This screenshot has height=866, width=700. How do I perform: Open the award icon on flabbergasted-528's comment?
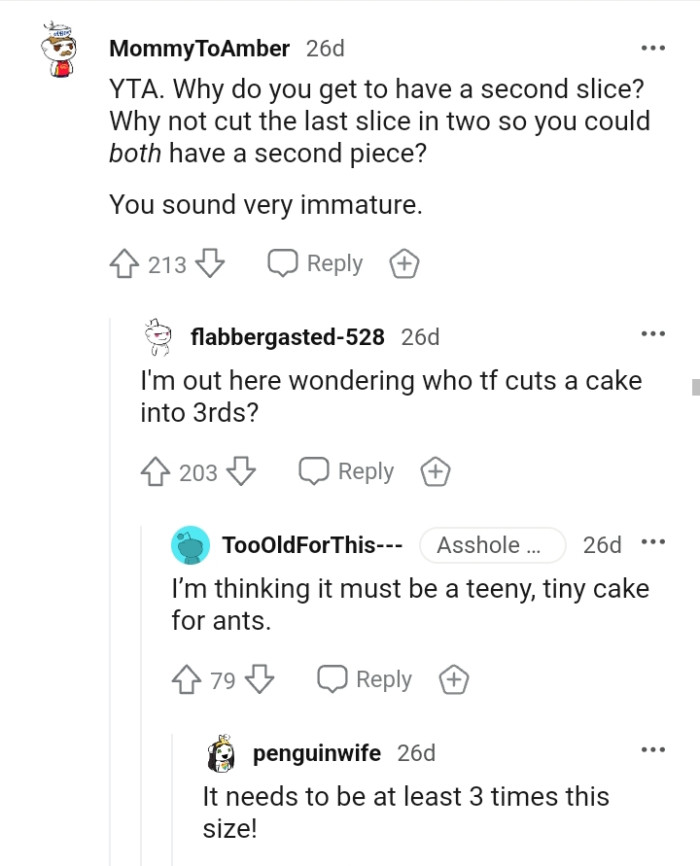pos(435,471)
